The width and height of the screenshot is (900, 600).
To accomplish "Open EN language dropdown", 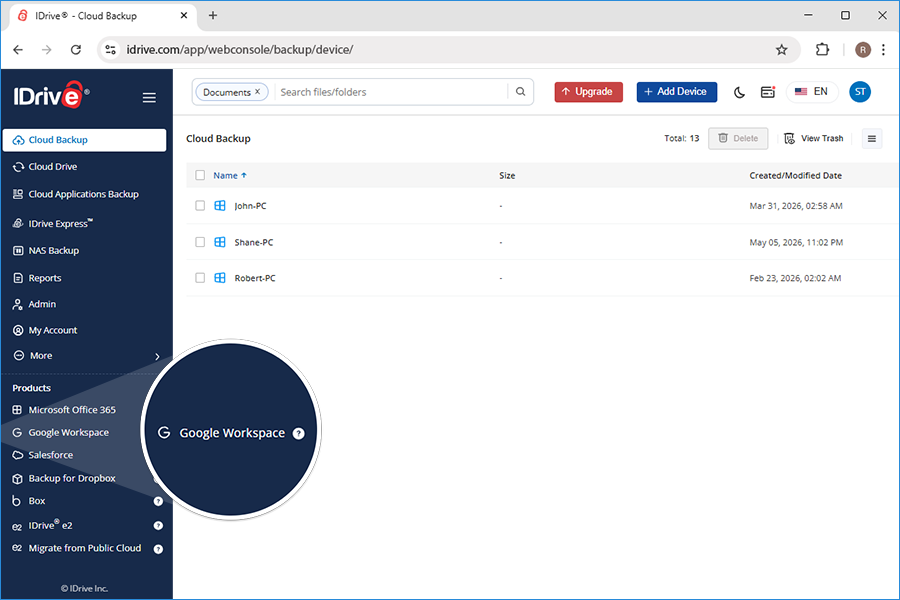I will 812,92.
